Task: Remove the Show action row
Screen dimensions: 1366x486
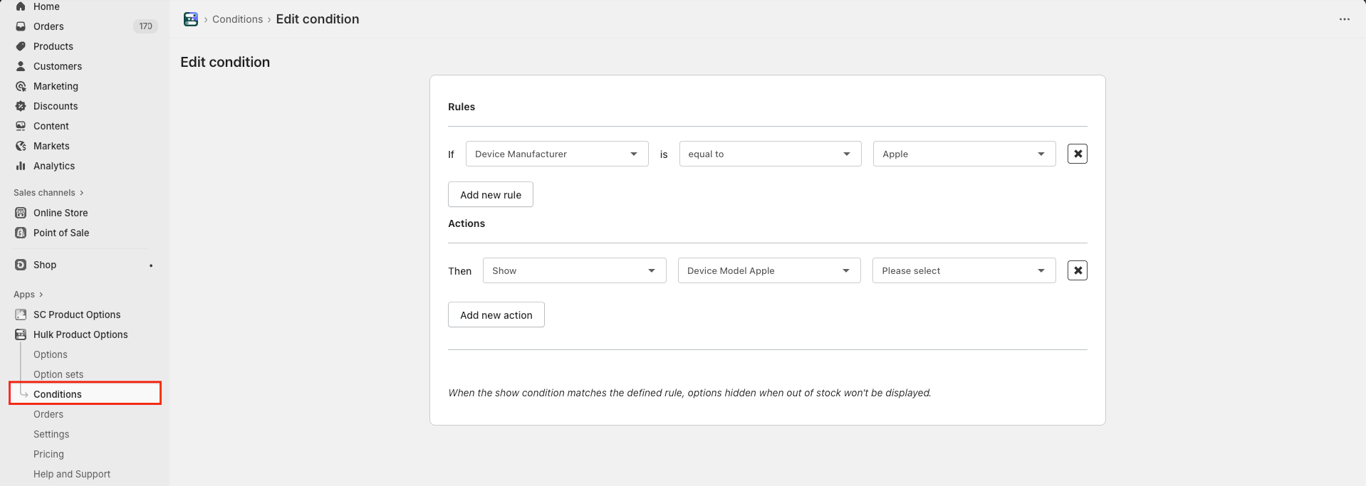Action: point(1077,271)
